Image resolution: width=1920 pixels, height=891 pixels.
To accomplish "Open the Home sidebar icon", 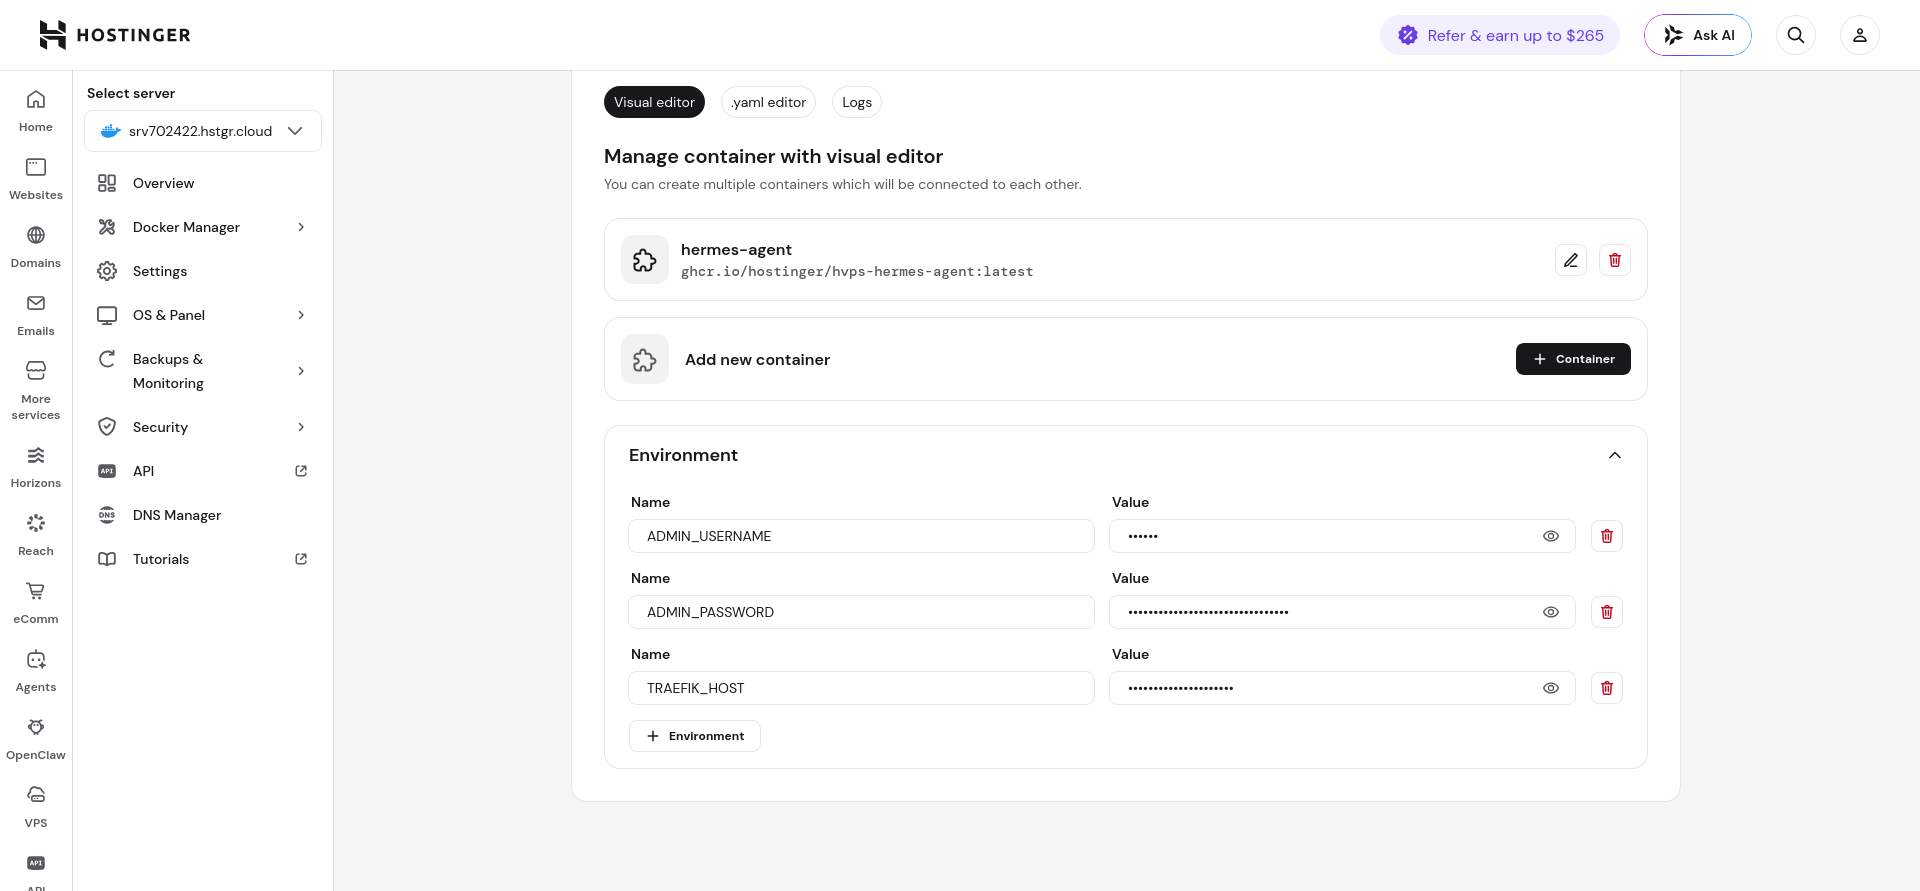I will coord(36,111).
